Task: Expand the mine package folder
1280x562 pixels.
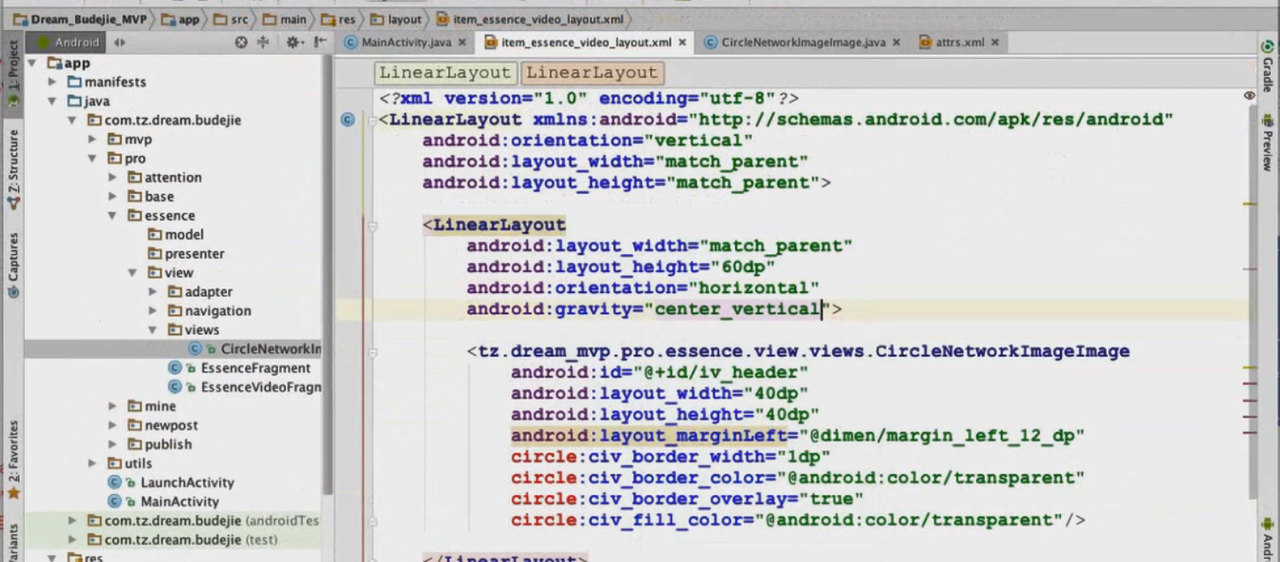Action: click(113, 406)
